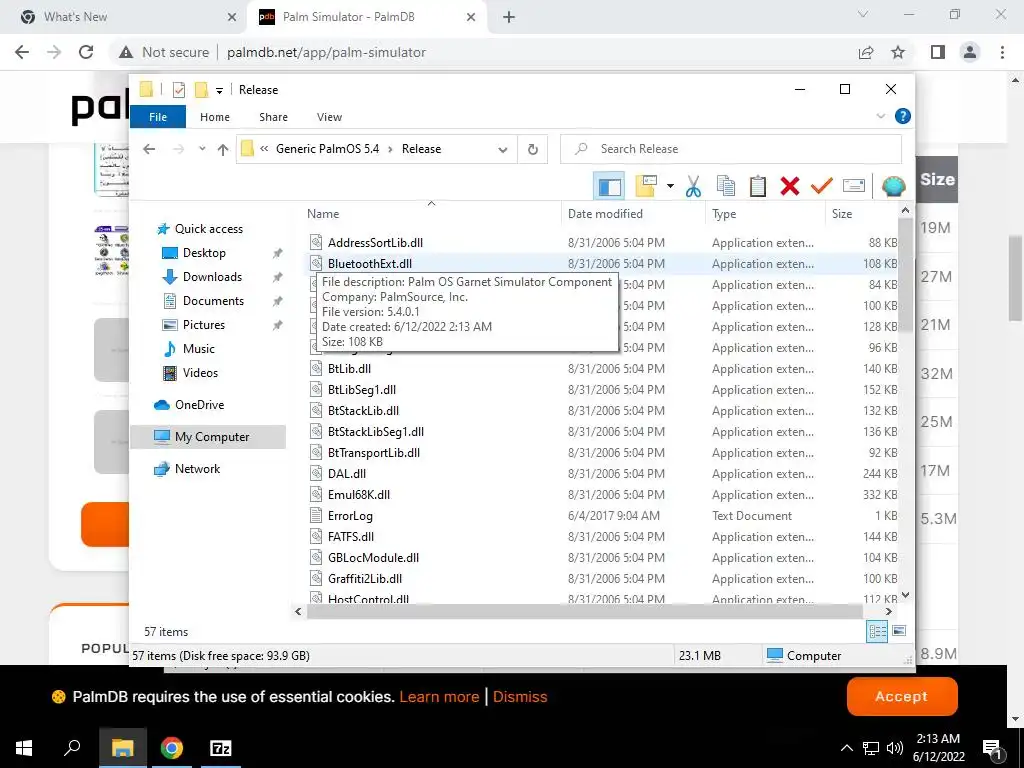Click the folder options toolbar icon
Screen dimensions: 1024x768
pyautogui.click(x=646, y=187)
